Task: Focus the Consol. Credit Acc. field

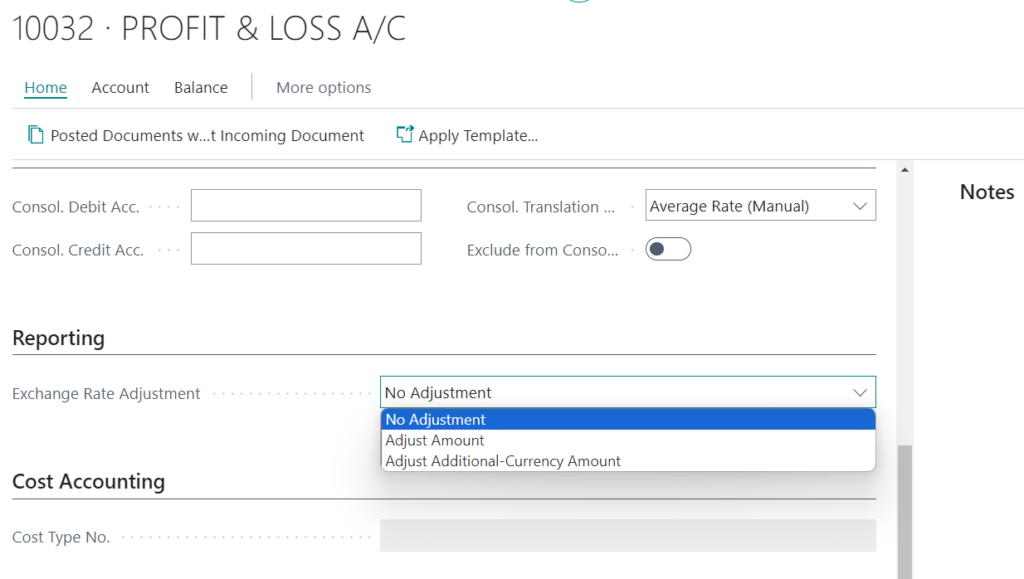Action: pos(306,249)
